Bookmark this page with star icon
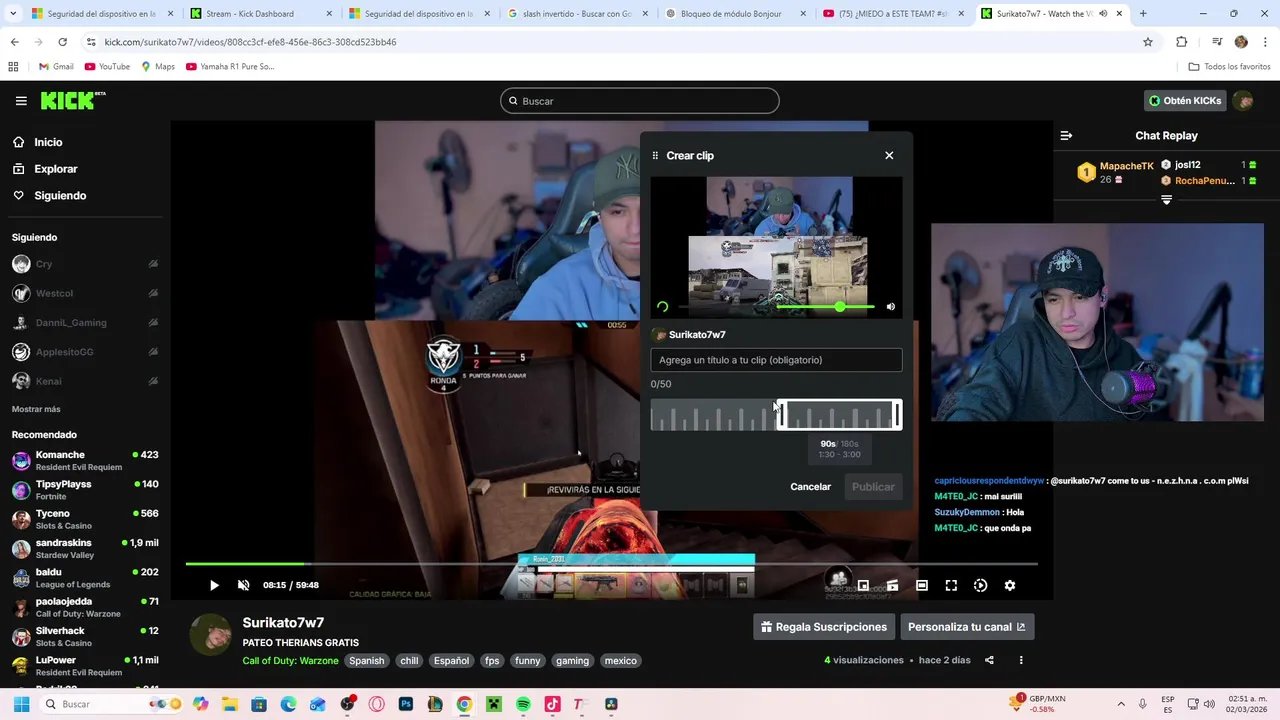This screenshot has height=720, width=1280. coord(1148,42)
